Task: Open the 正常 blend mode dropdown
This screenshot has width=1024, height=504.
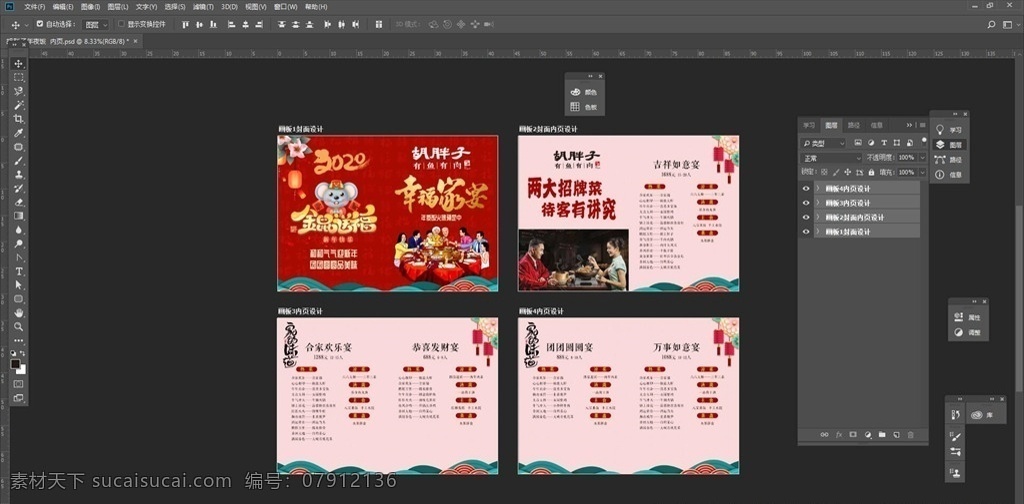Action: 831,159
